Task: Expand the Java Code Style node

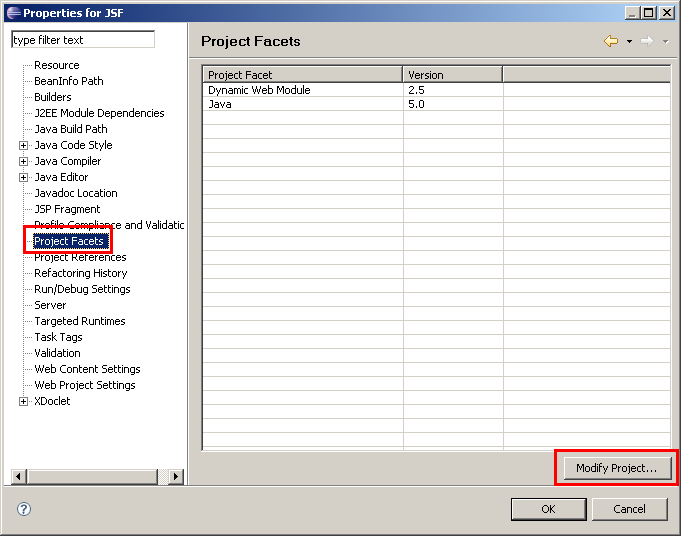Action: (x=23, y=145)
